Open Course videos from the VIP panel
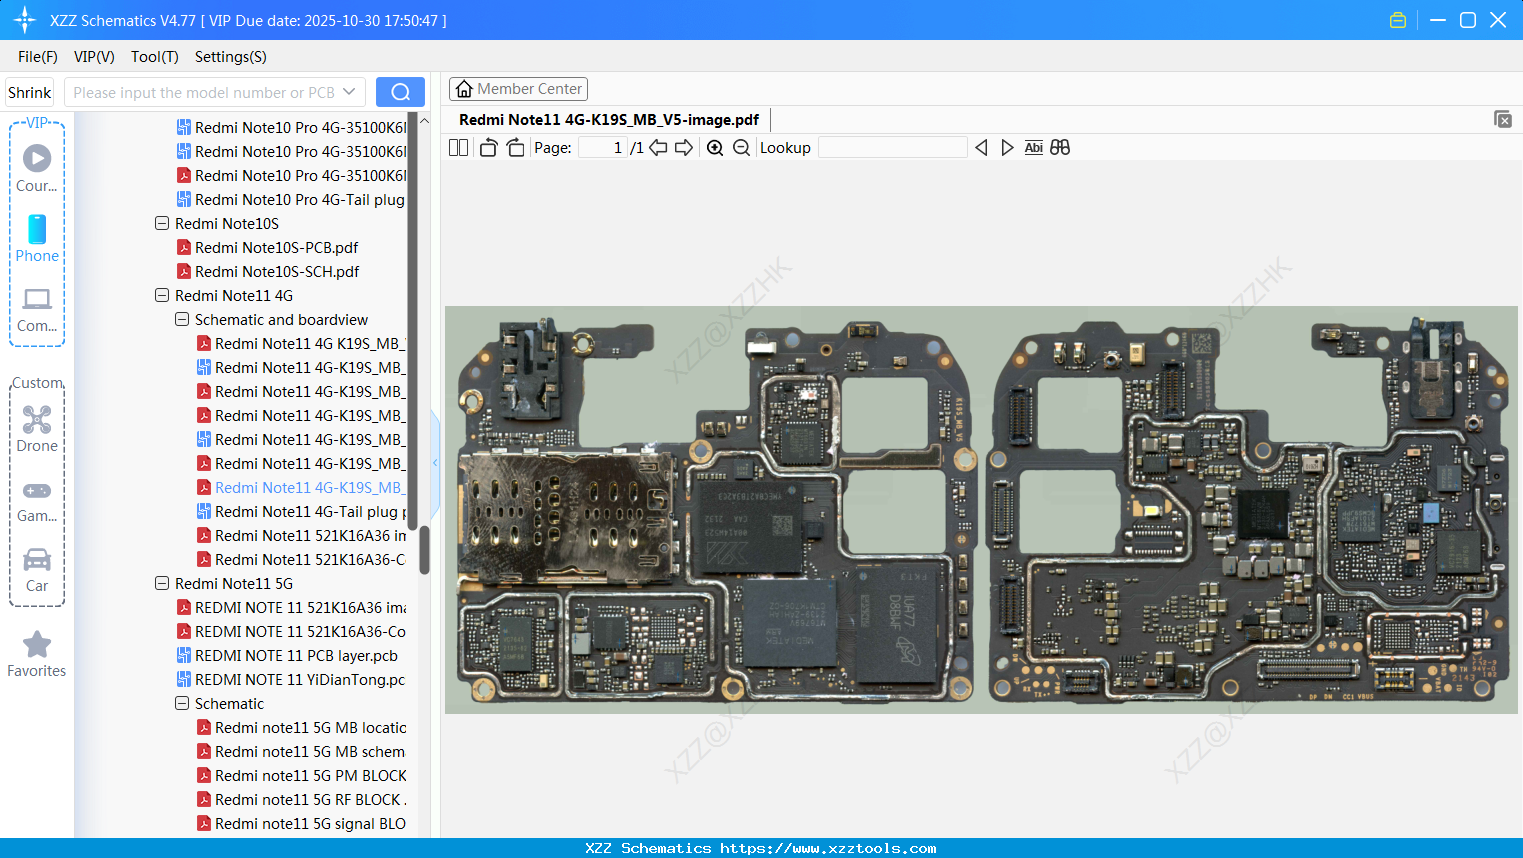Image resolution: width=1523 pixels, height=858 pixels. pos(36,165)
